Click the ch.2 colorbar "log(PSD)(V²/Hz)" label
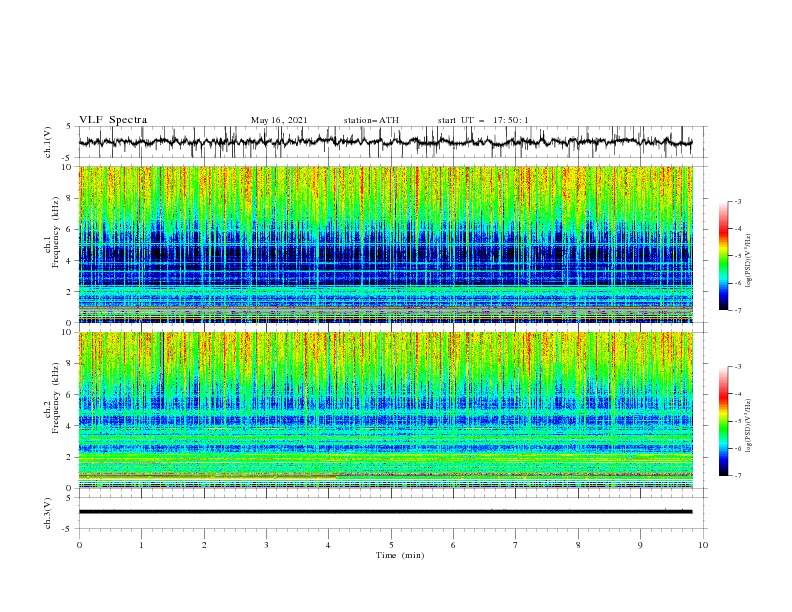Viewport: 792px width, 612px height. pyautogui.click(x=749, y=426)
